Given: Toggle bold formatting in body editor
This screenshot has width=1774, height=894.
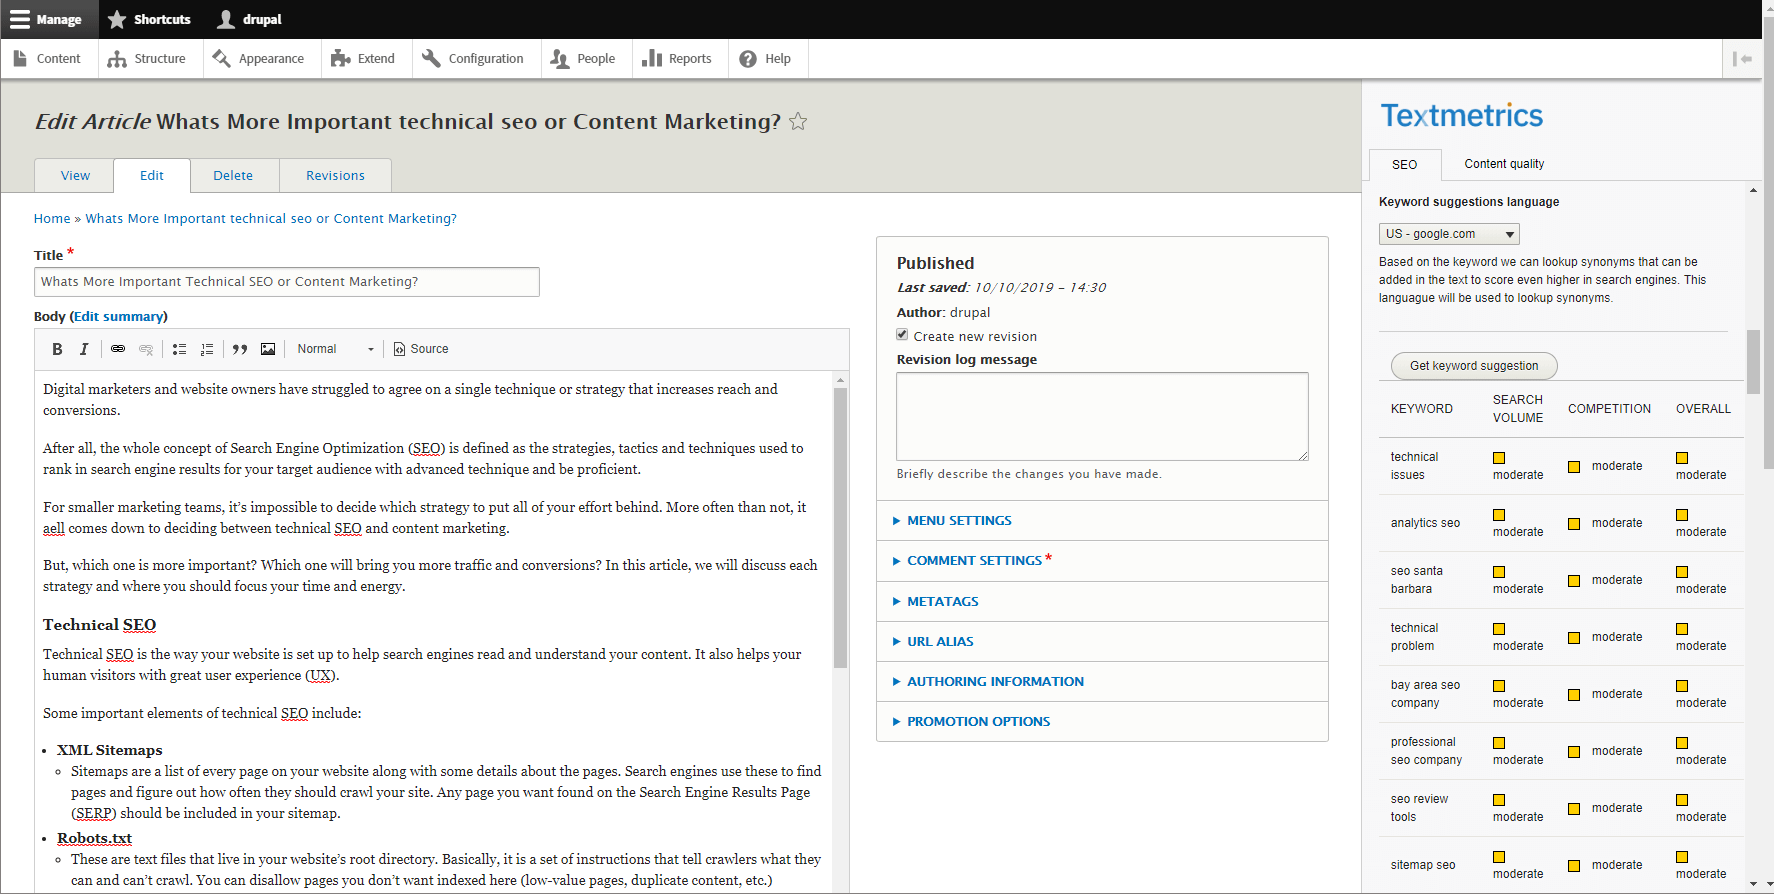Looking at the screenshot, I should click(57, 349).
